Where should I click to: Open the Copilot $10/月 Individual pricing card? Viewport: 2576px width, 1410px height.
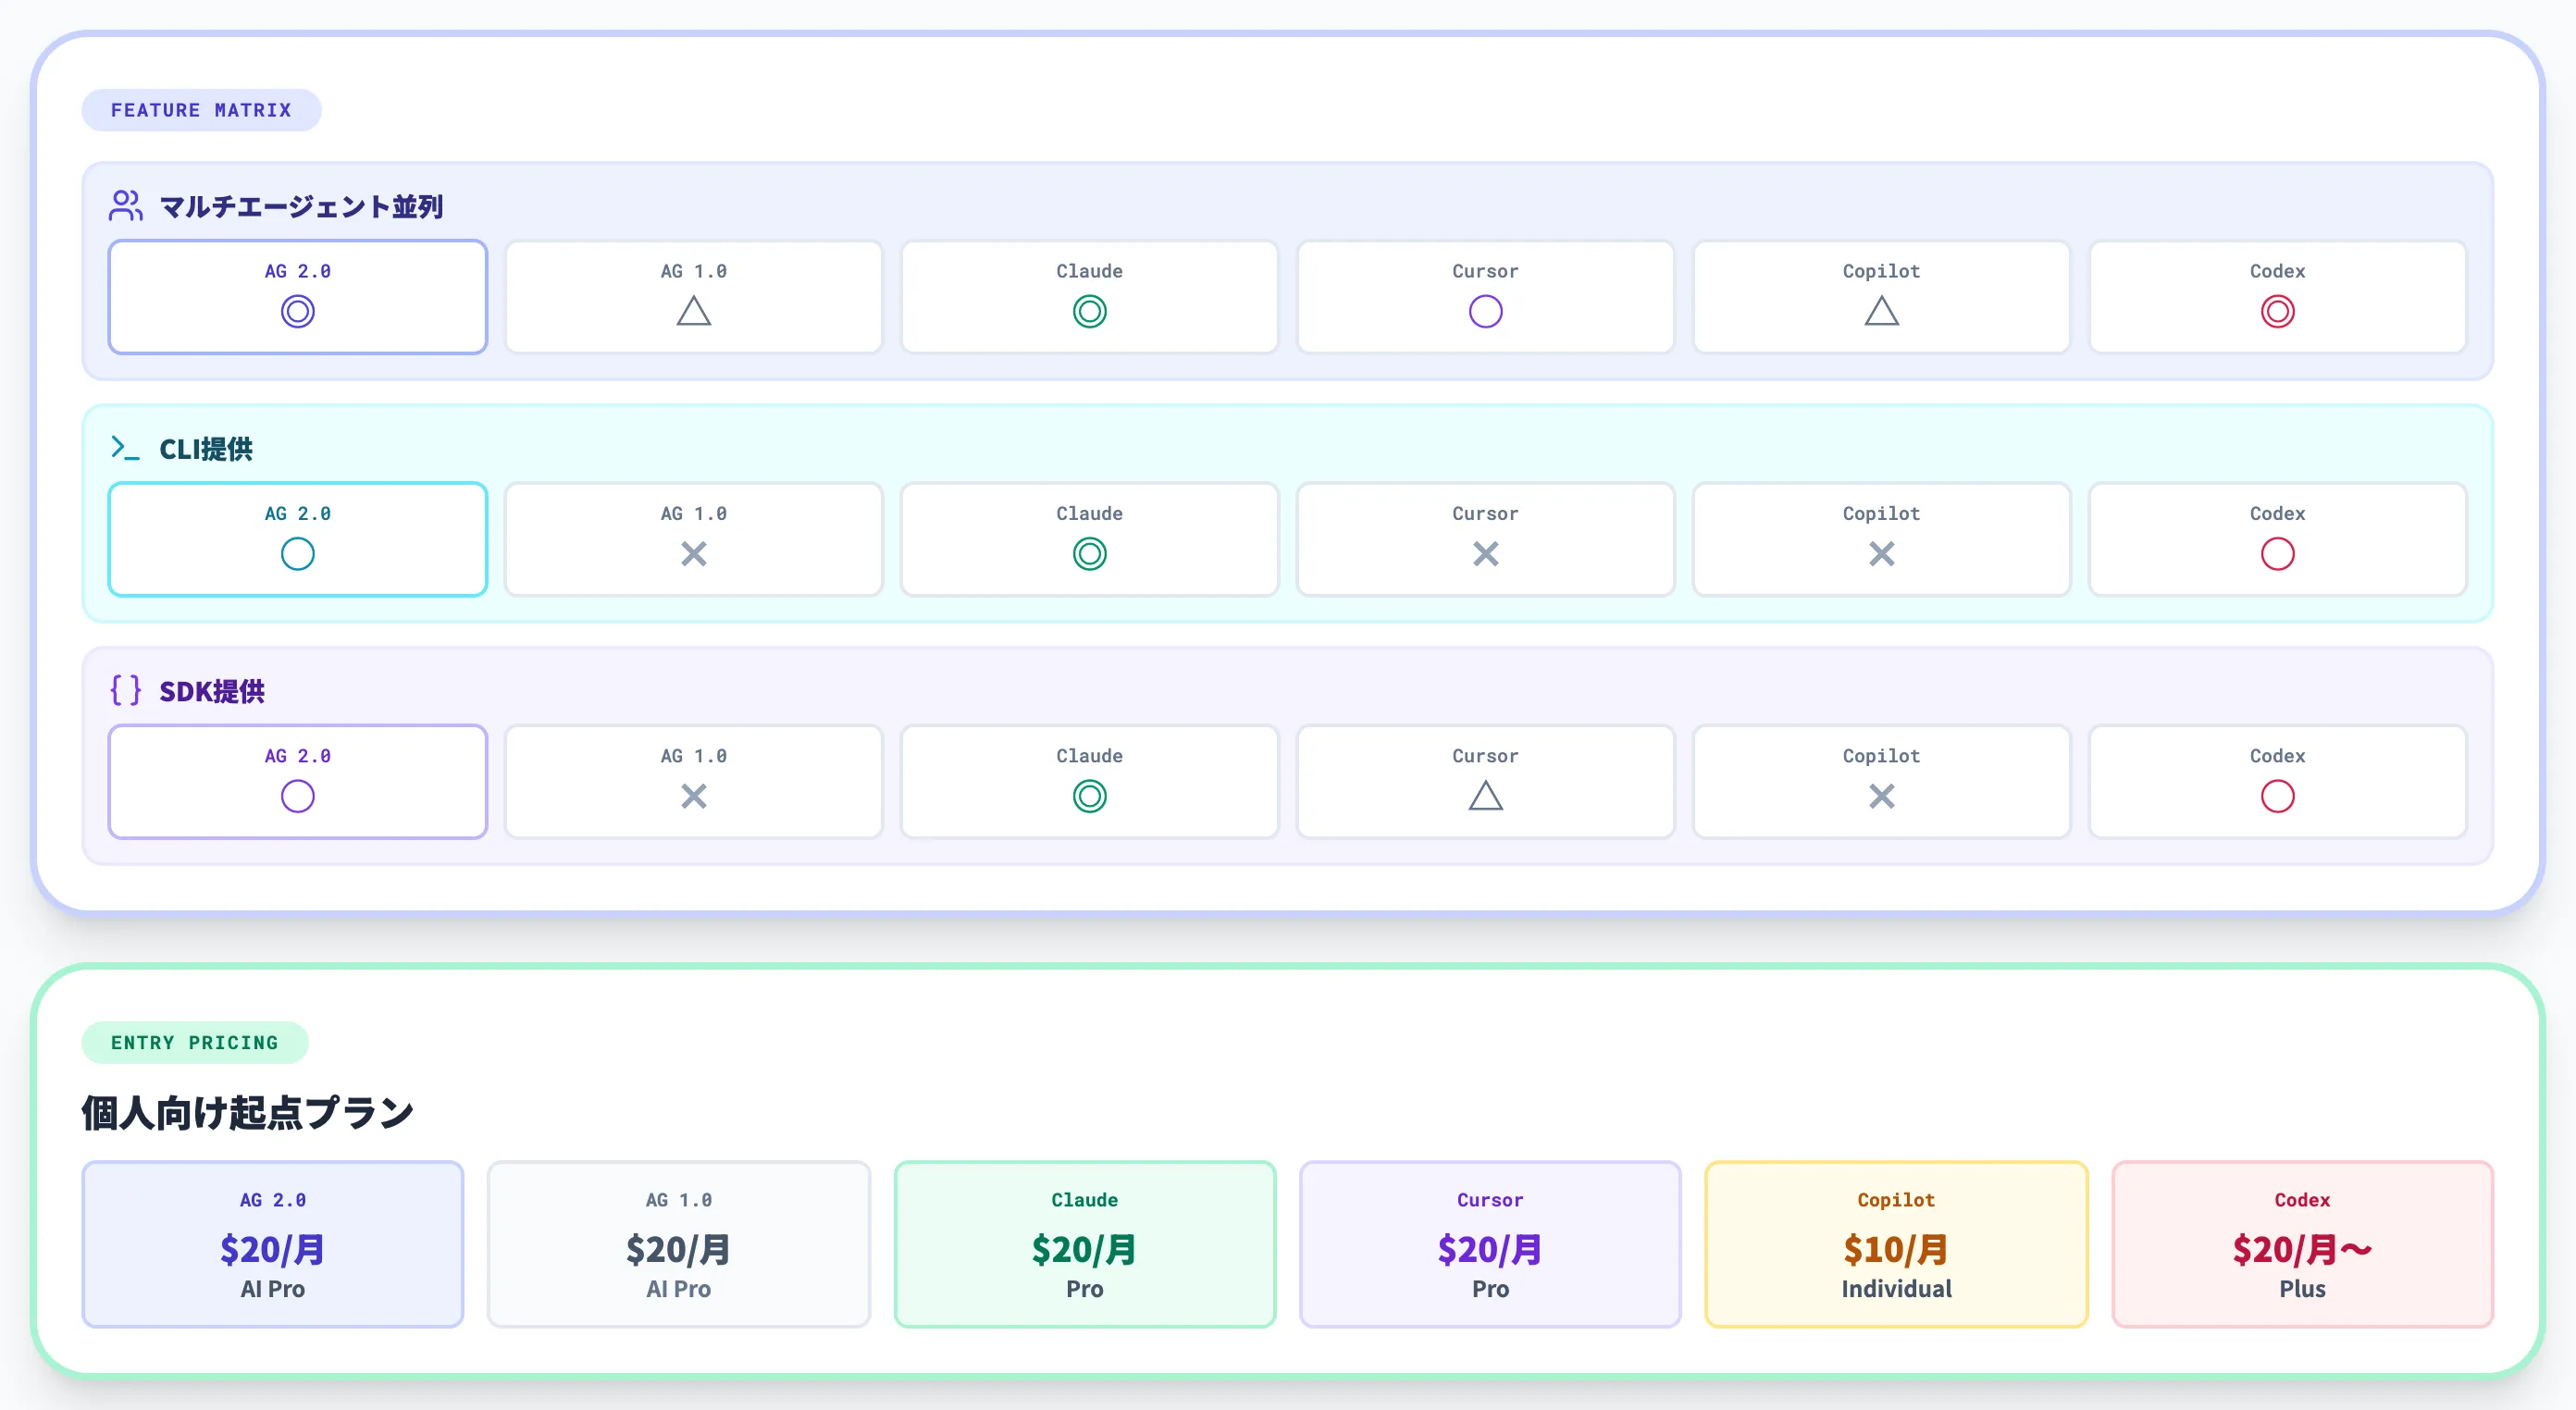(x=1897, y=1244)
